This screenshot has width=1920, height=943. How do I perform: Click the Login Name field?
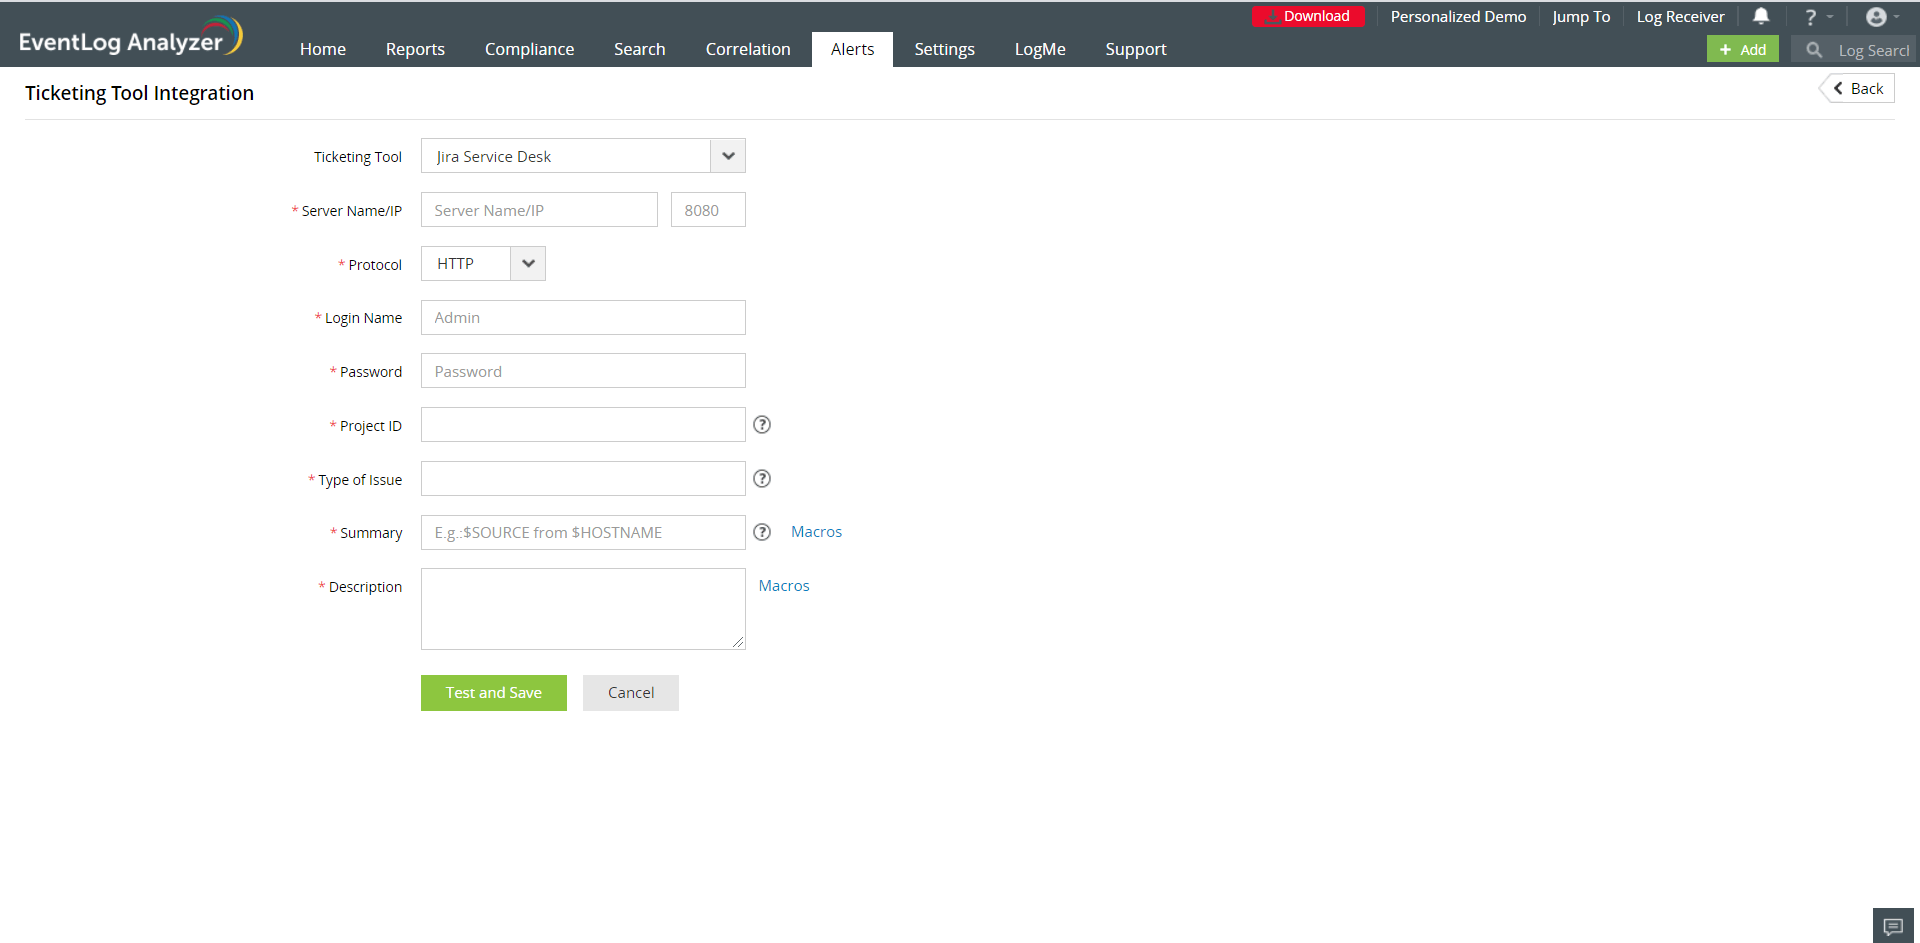coord(583,318)
